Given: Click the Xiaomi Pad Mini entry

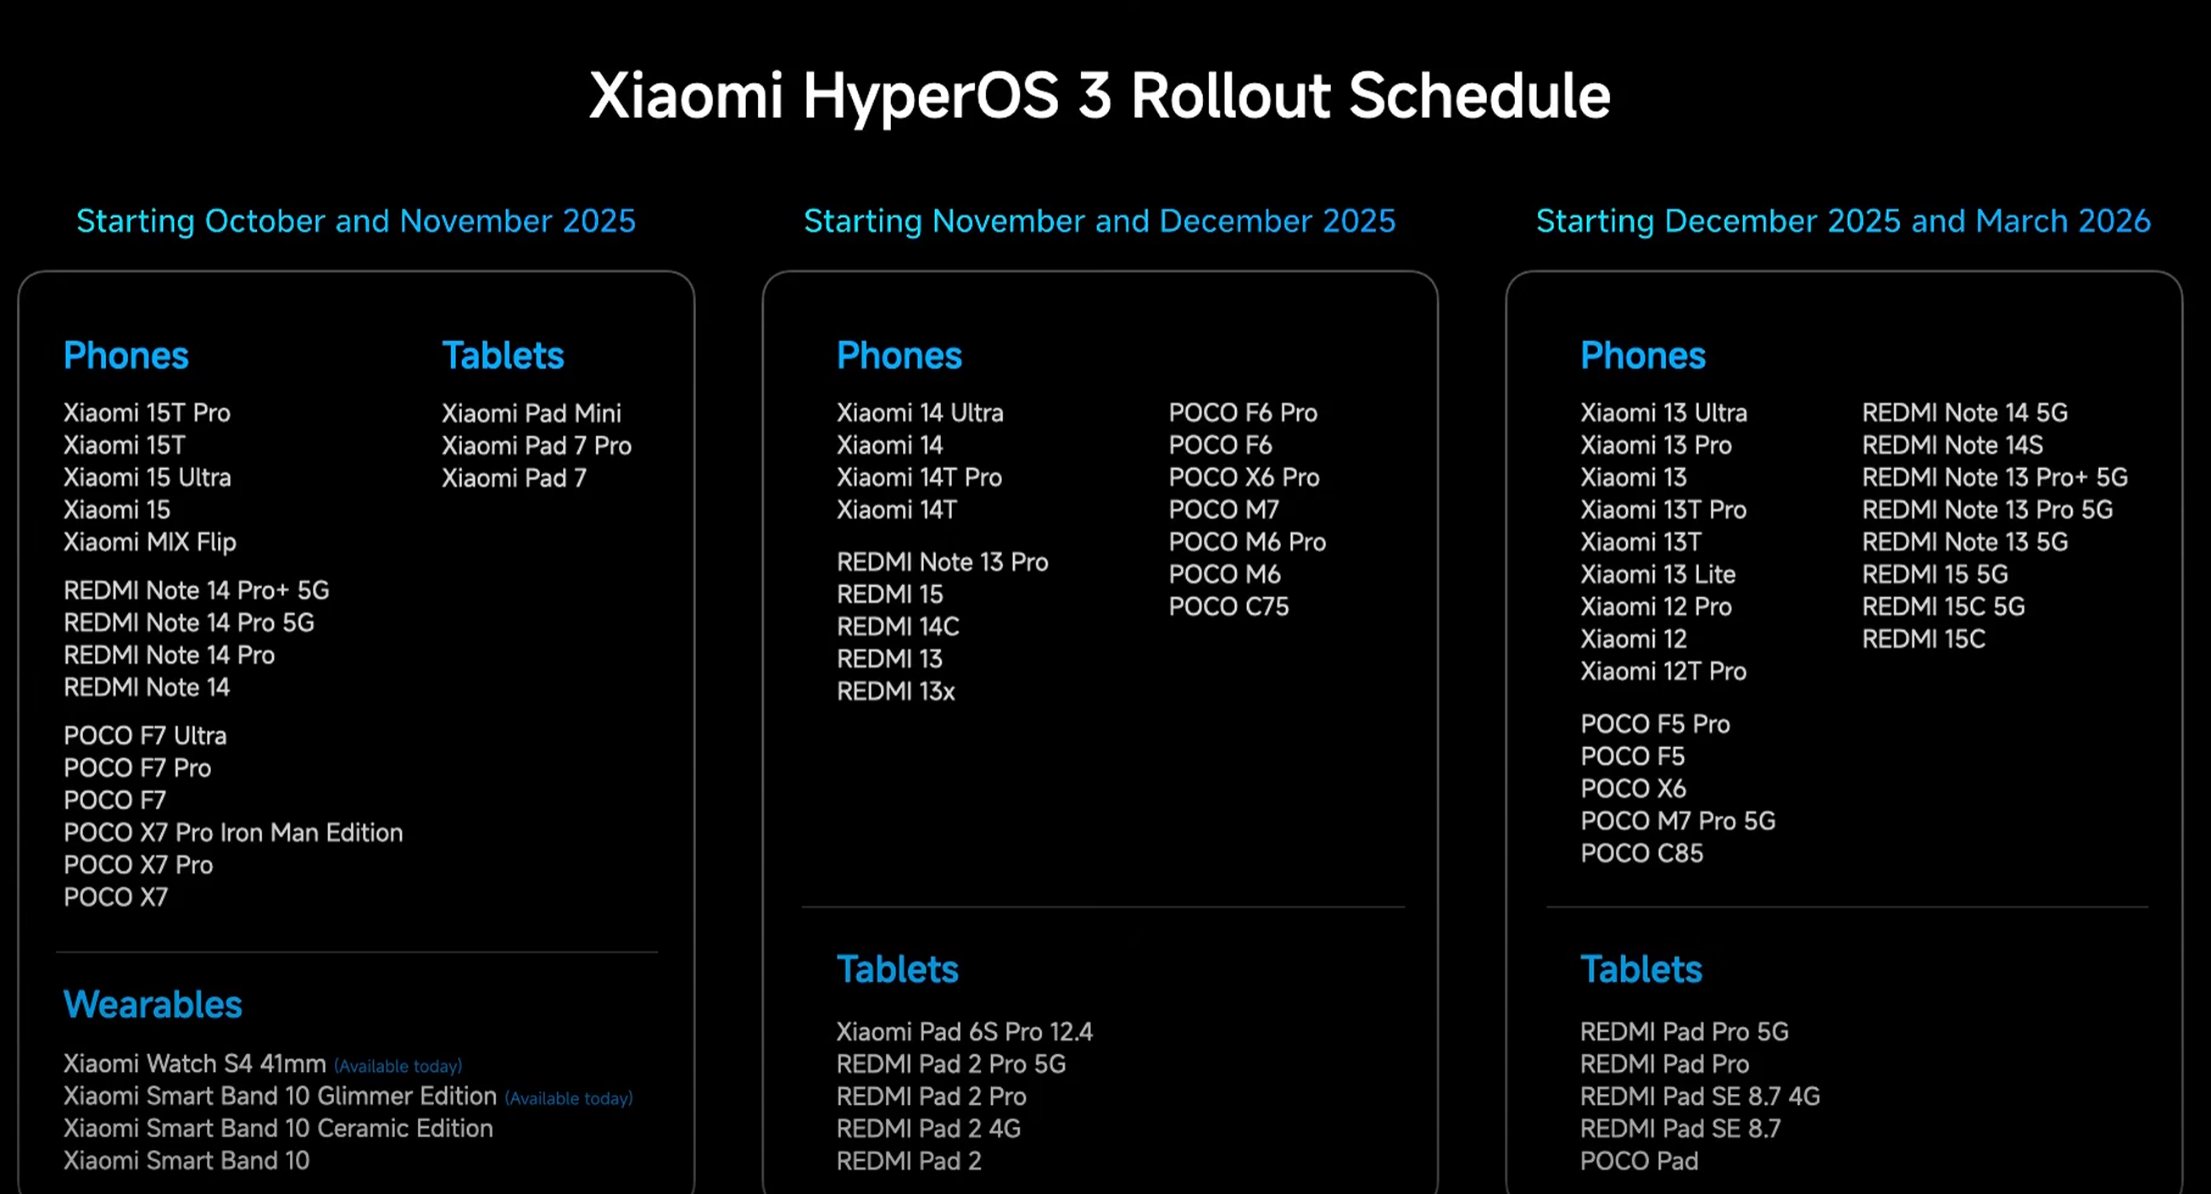Looking at the screenshot, I should point(531,413).
